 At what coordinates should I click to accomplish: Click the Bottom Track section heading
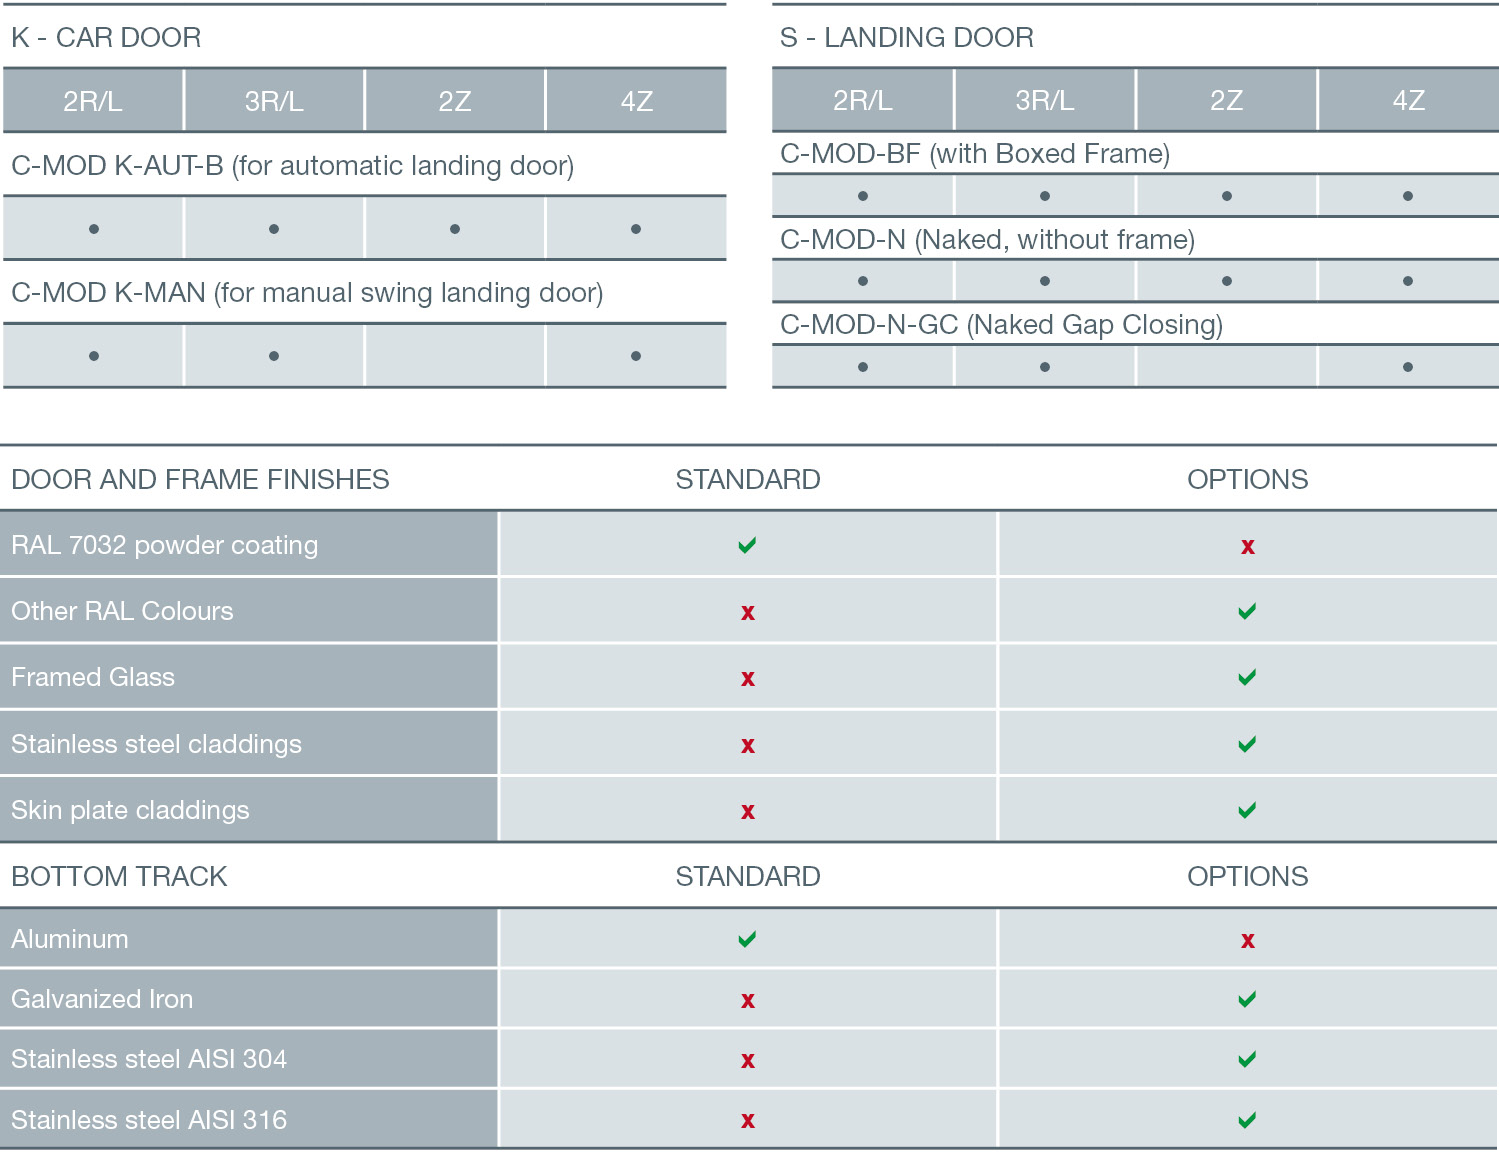click(x=119, y=876)
